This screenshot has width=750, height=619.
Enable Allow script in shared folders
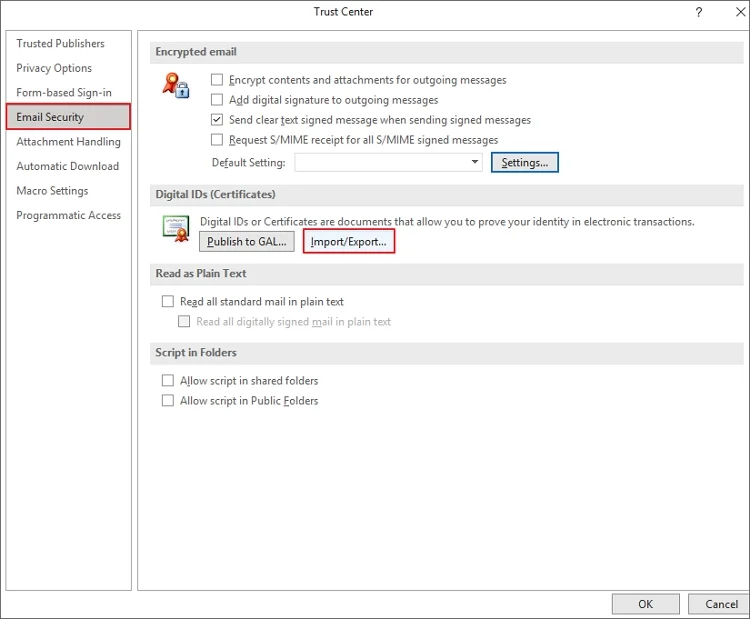click(168, 380)
